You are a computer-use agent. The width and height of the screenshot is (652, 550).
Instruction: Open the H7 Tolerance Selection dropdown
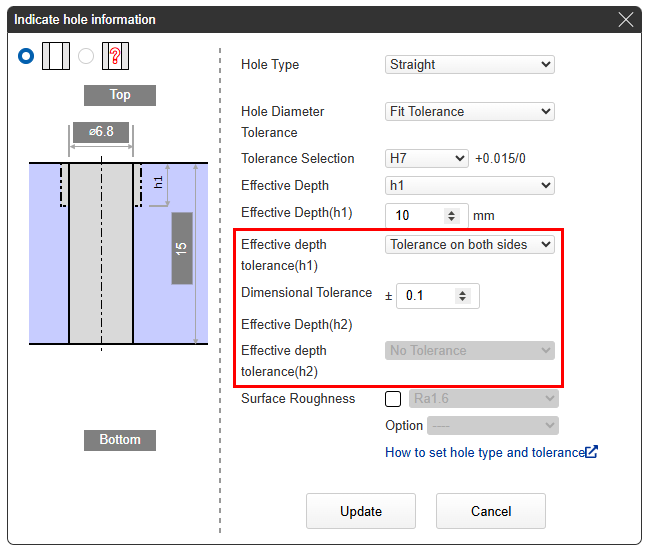point(426,158)
